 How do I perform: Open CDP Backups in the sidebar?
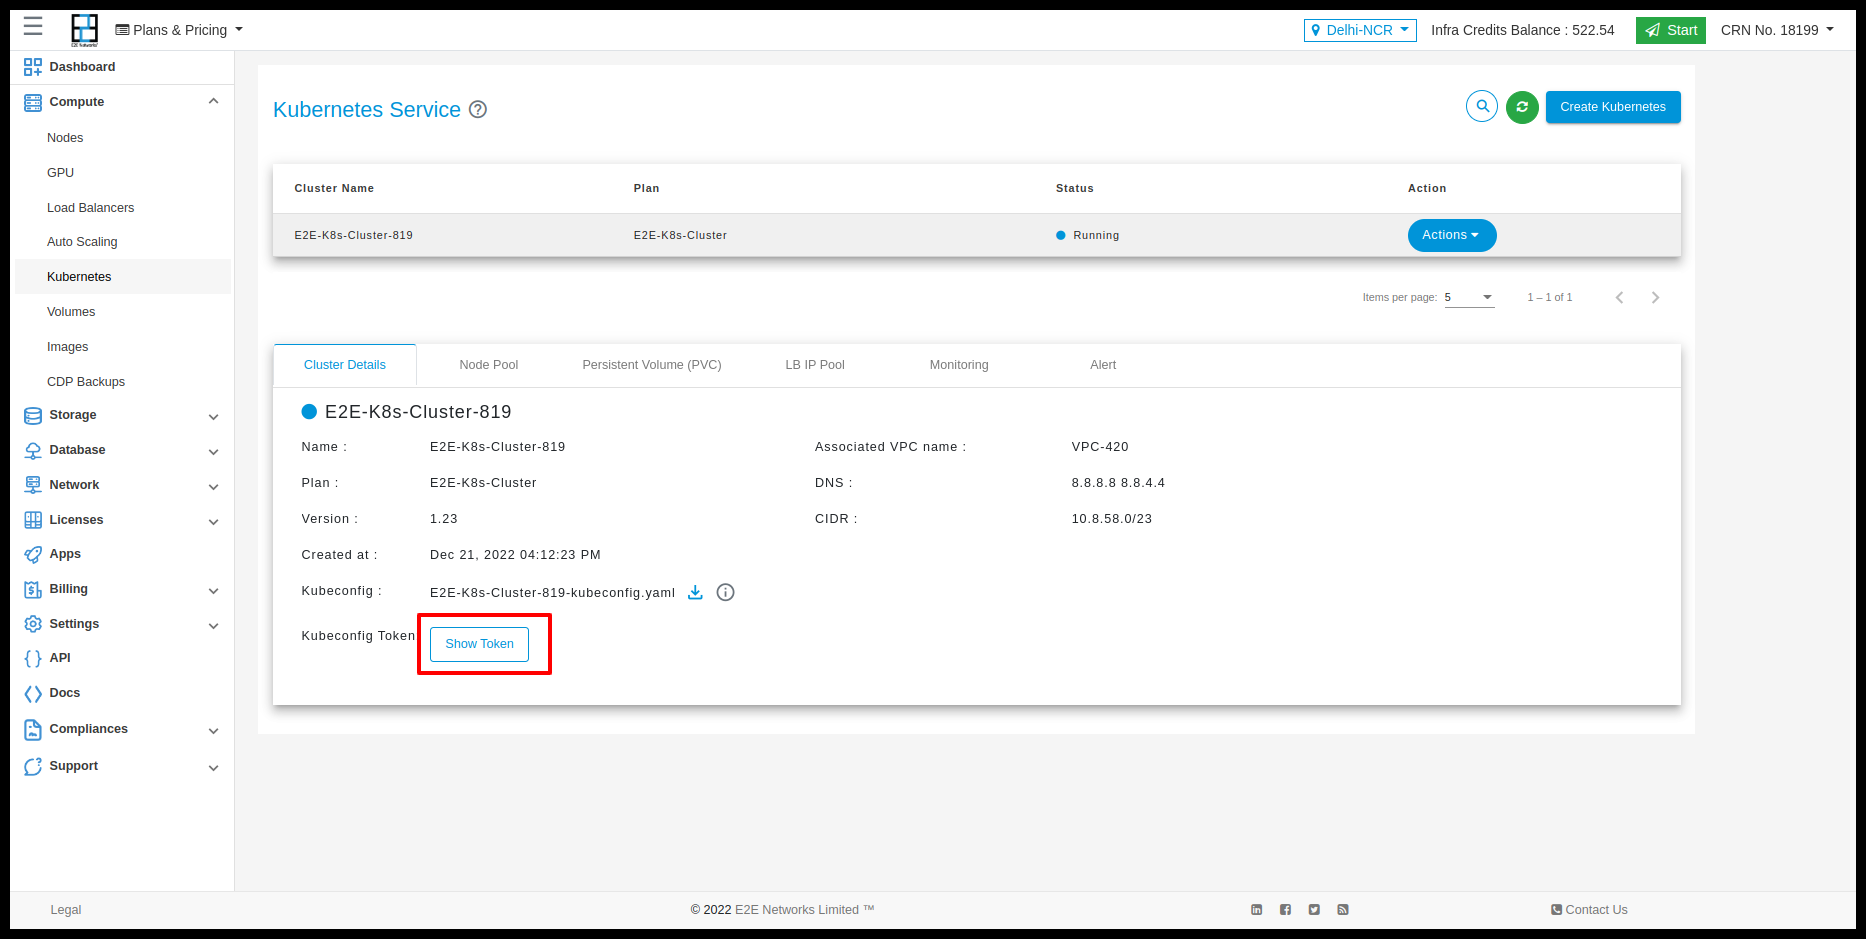[x=86, y=382]
